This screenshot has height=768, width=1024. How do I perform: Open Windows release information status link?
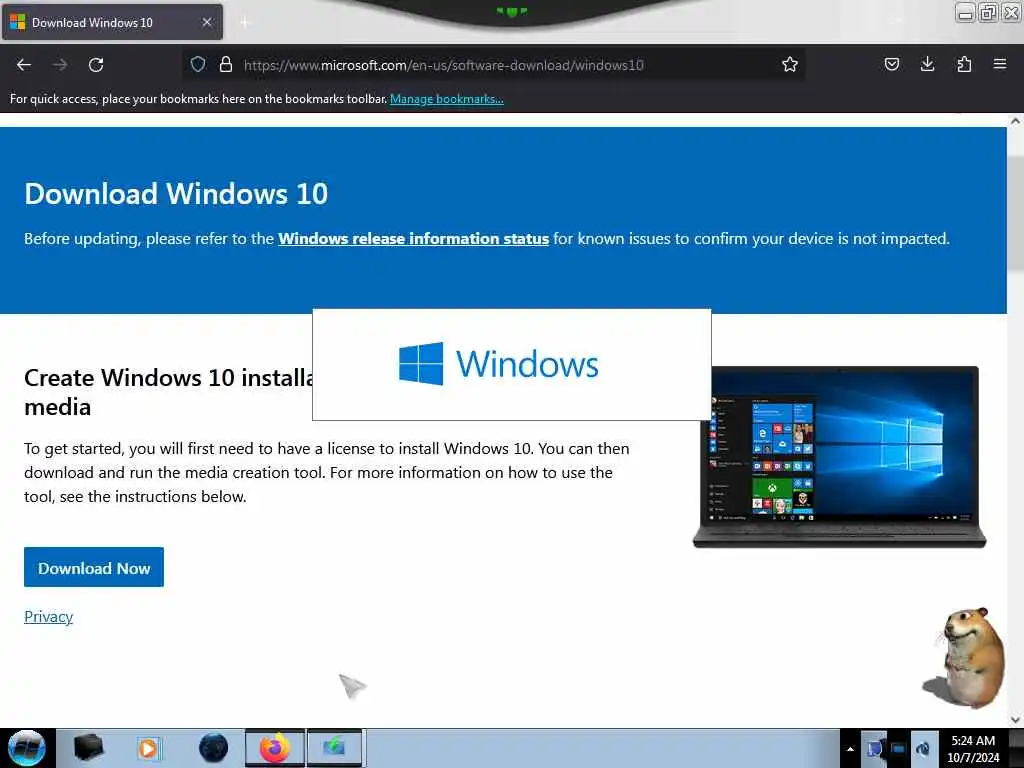pos(413,238)
